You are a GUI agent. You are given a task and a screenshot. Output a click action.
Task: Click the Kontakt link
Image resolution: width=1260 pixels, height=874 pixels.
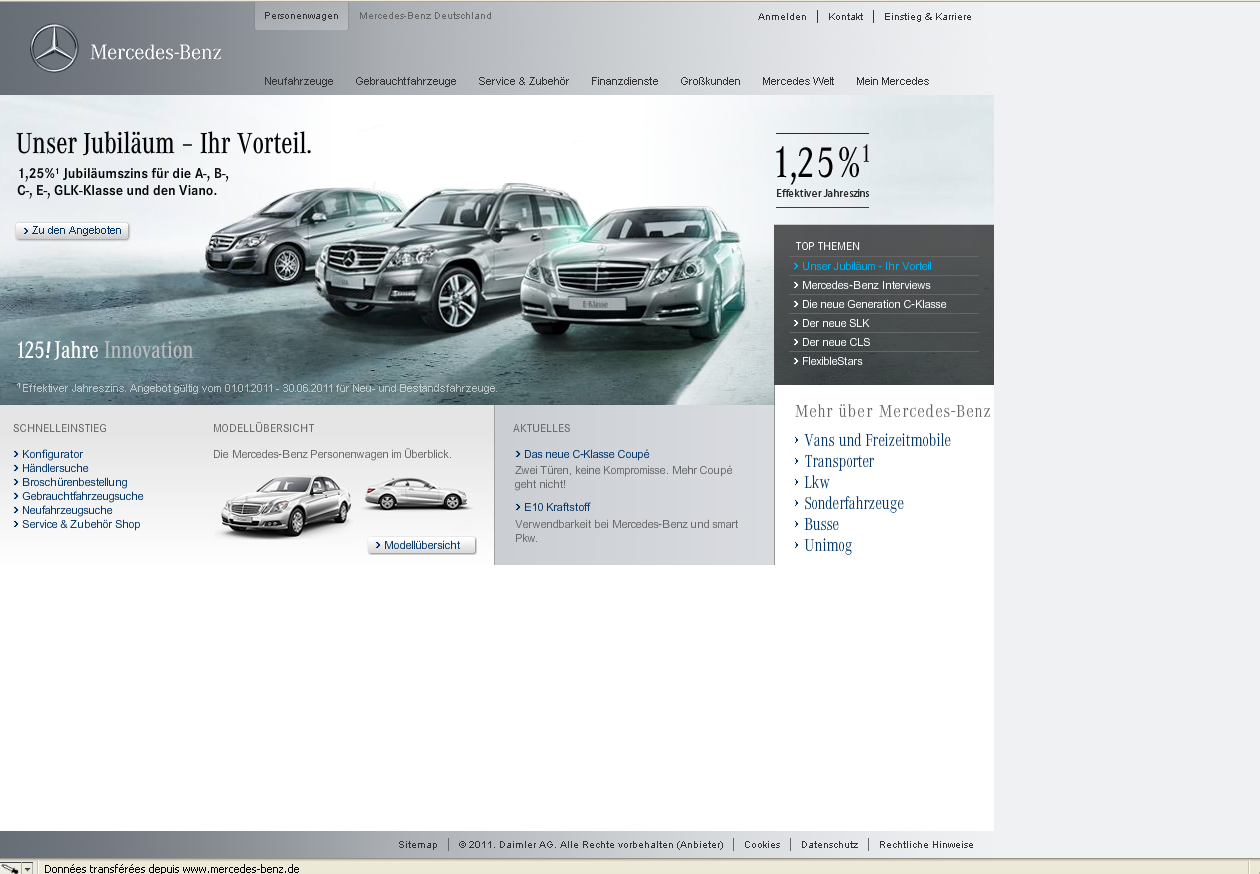click(x=845, y=17)
